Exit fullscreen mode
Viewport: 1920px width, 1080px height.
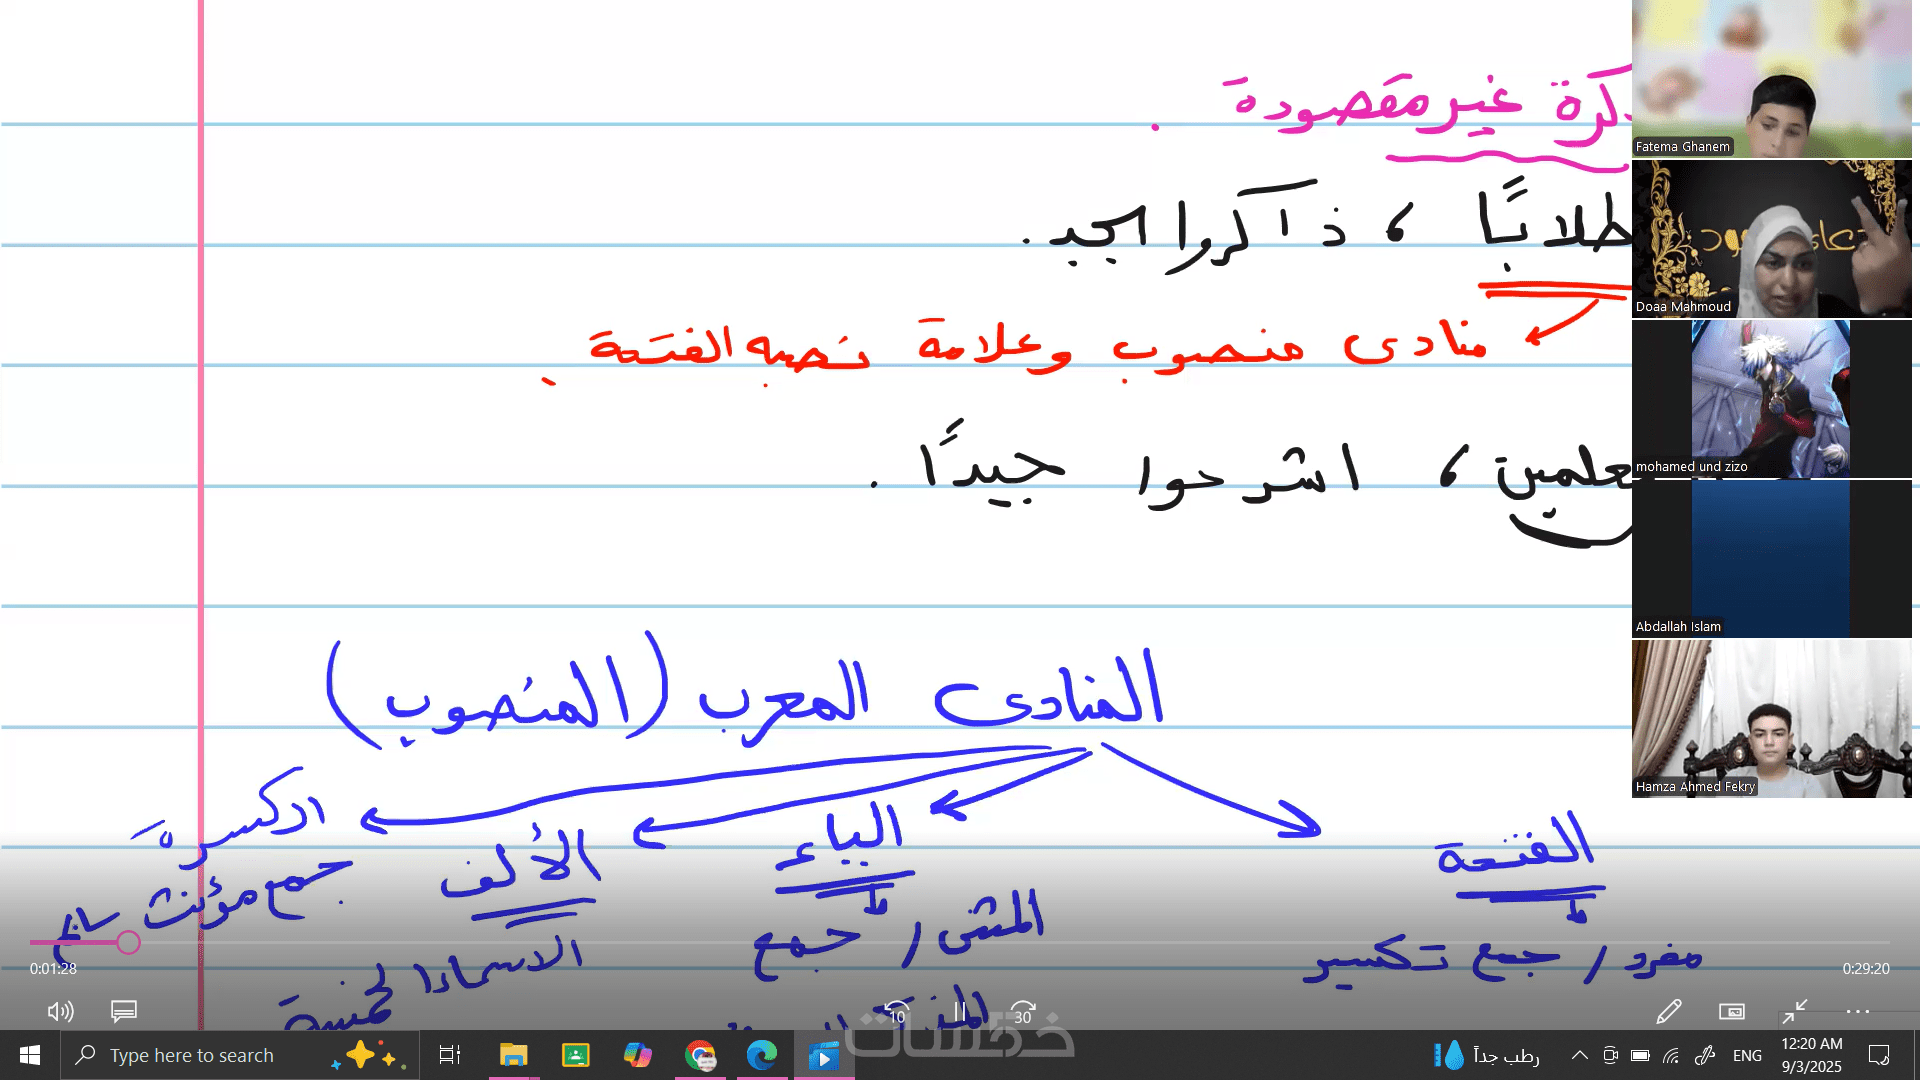[1795, 1012]
